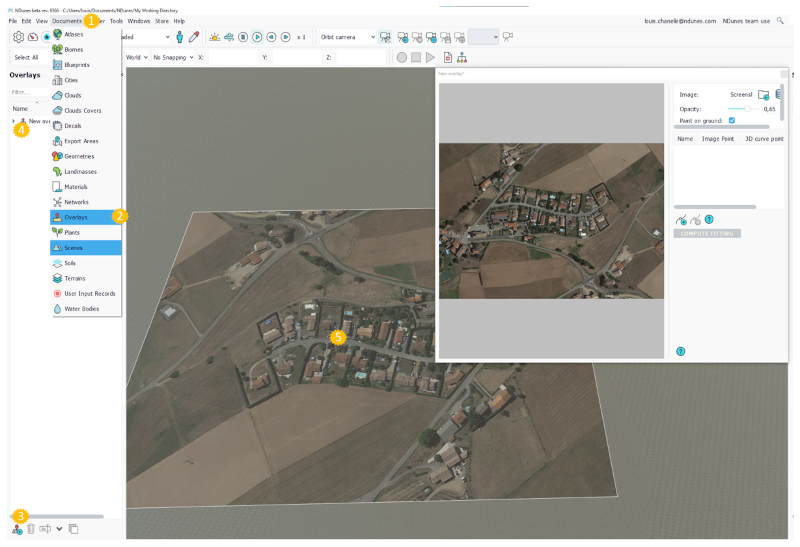Open the image folder browse icon
The width and height of the screenshot is (800, 547).
click(x=763, y=95)
